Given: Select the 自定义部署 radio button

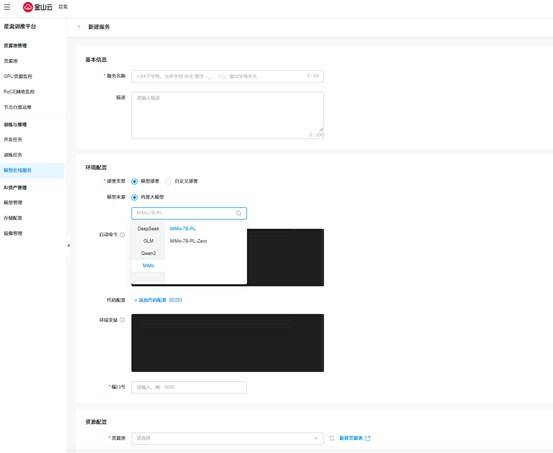Looking at the screenshot, I should [168, 181].
